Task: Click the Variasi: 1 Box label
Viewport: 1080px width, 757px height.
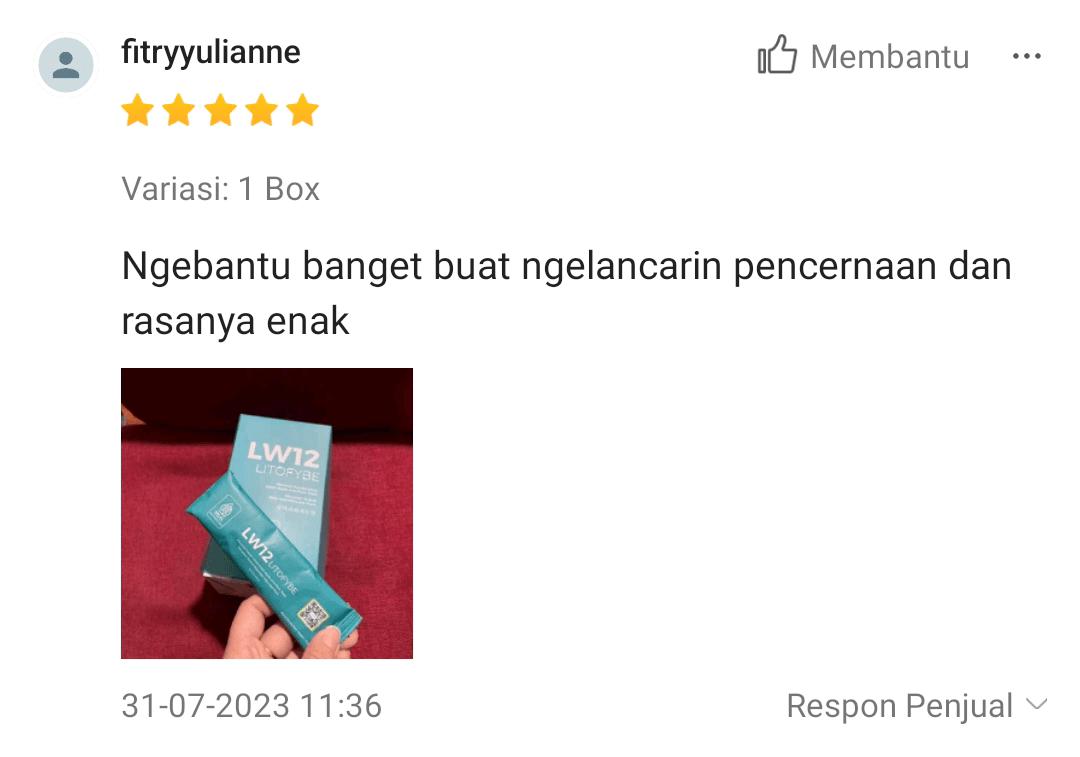Action: tap(220, 189)
